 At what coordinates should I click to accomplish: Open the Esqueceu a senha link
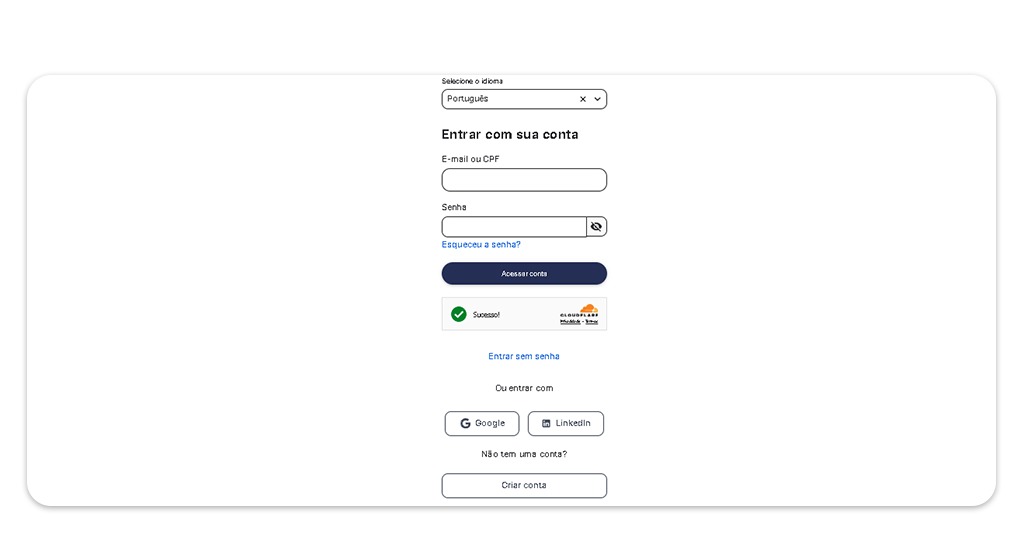point(481,245)
